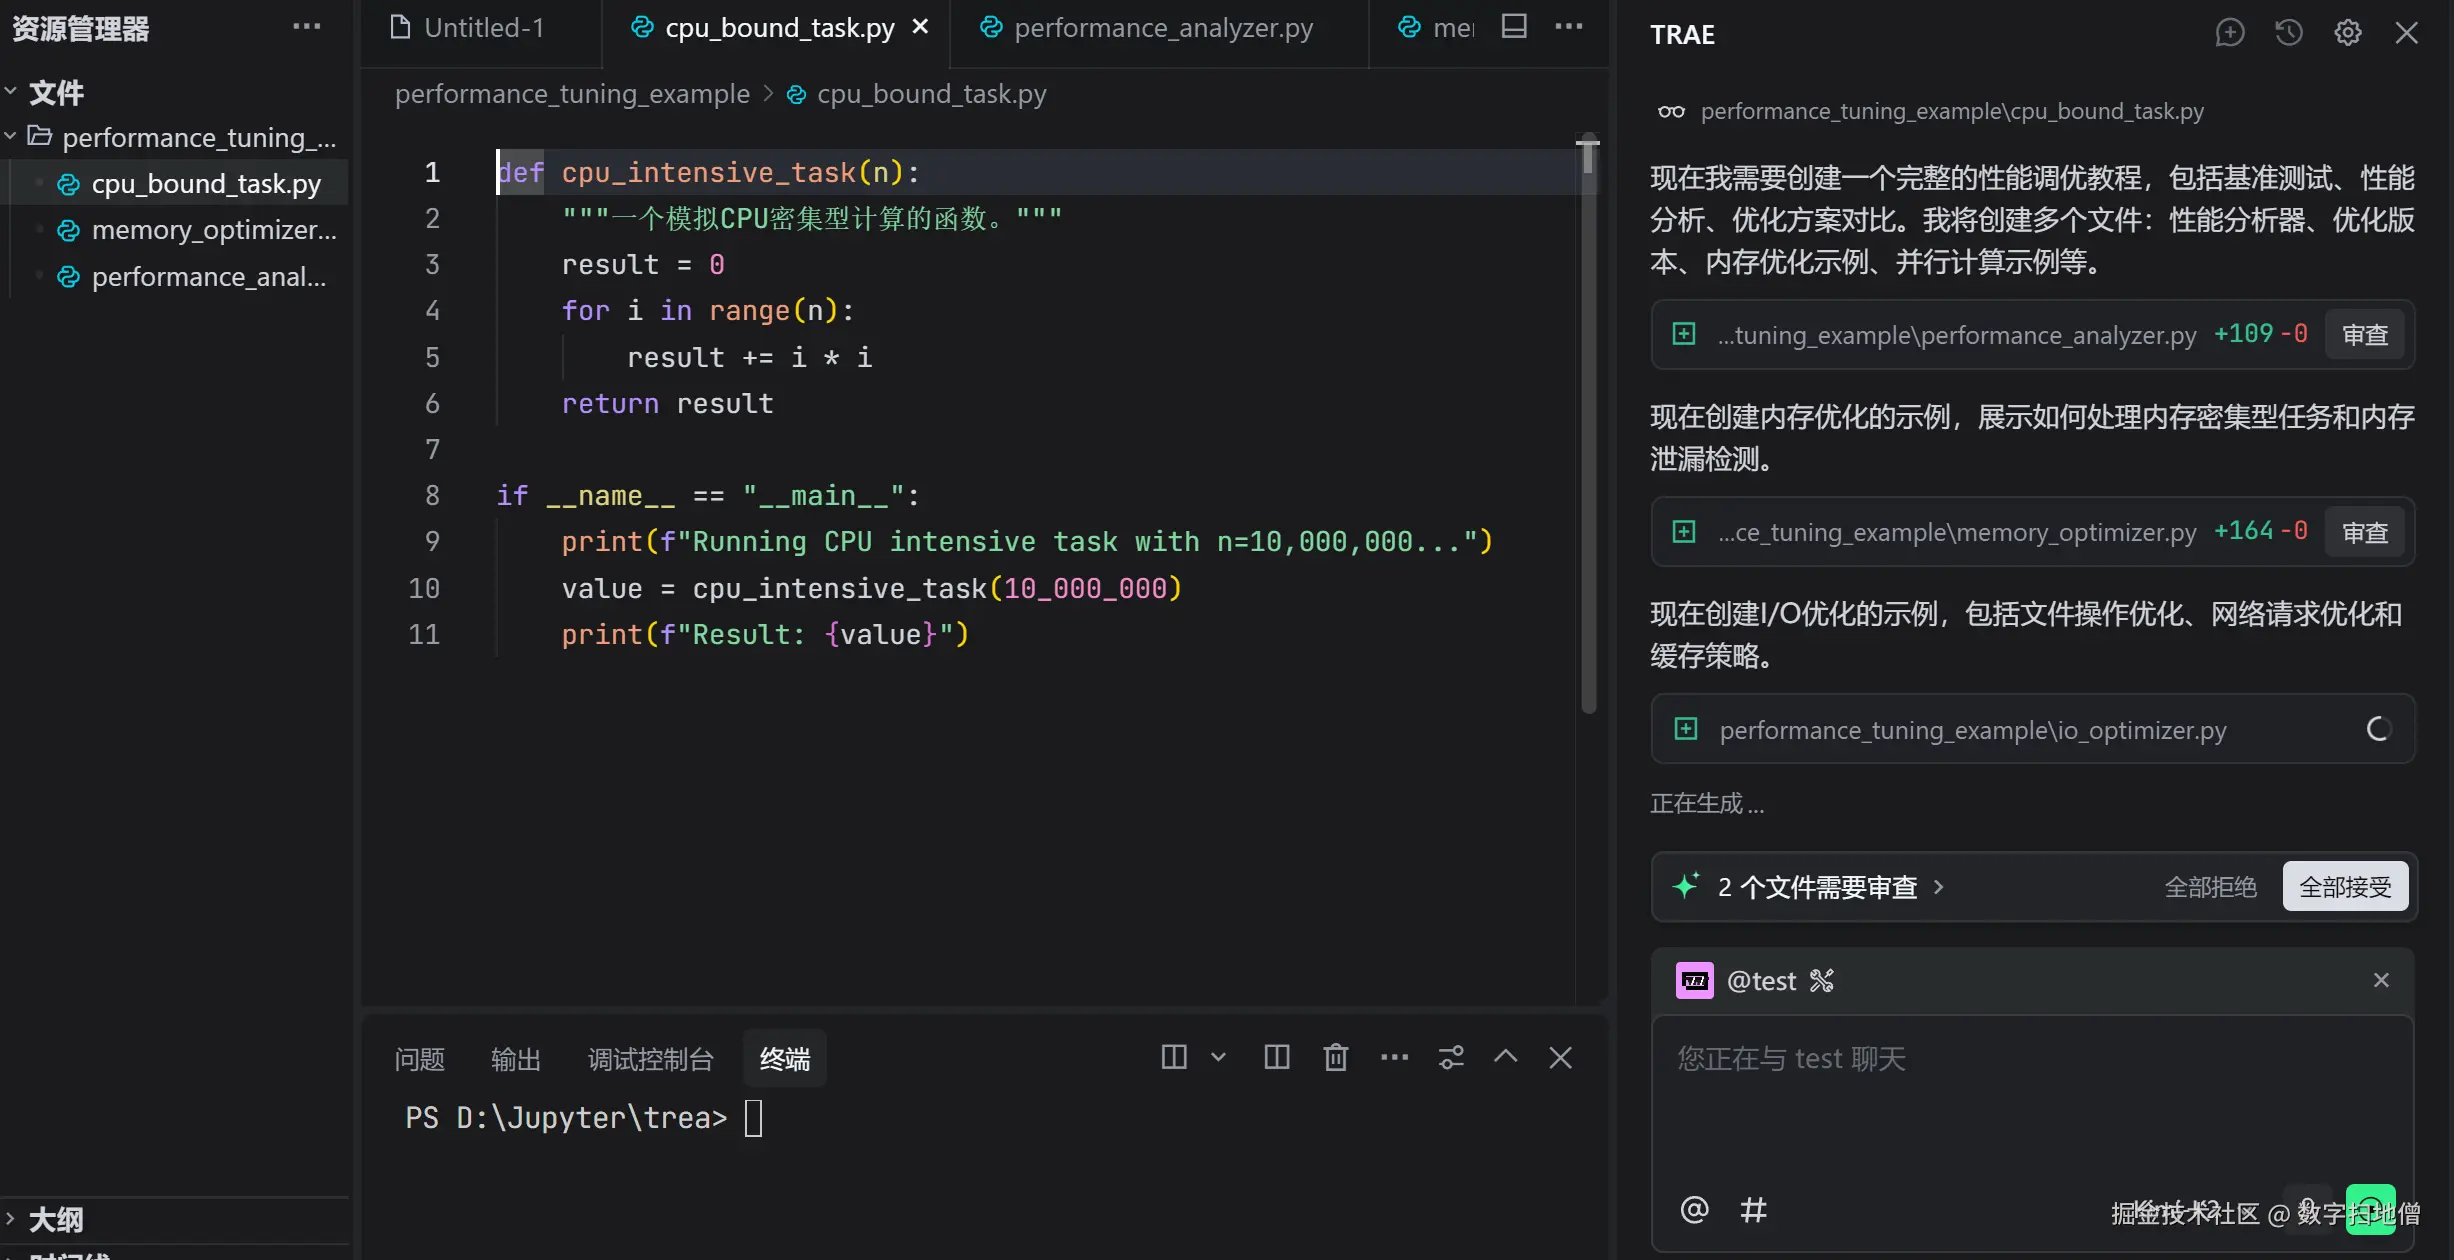2454x1260 pixels.
Task: Open TRAE chat history icon
Action: (2288, 33)
